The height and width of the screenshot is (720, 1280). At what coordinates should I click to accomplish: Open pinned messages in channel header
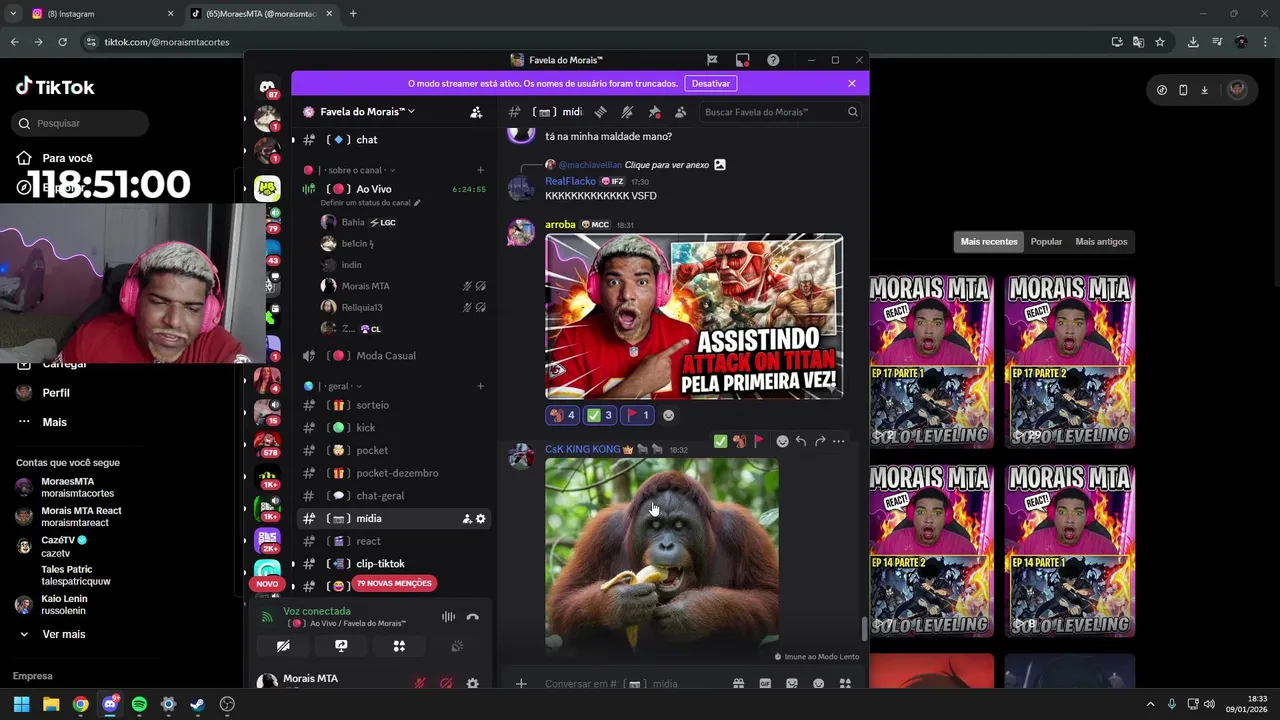click(x=654, y=112)
